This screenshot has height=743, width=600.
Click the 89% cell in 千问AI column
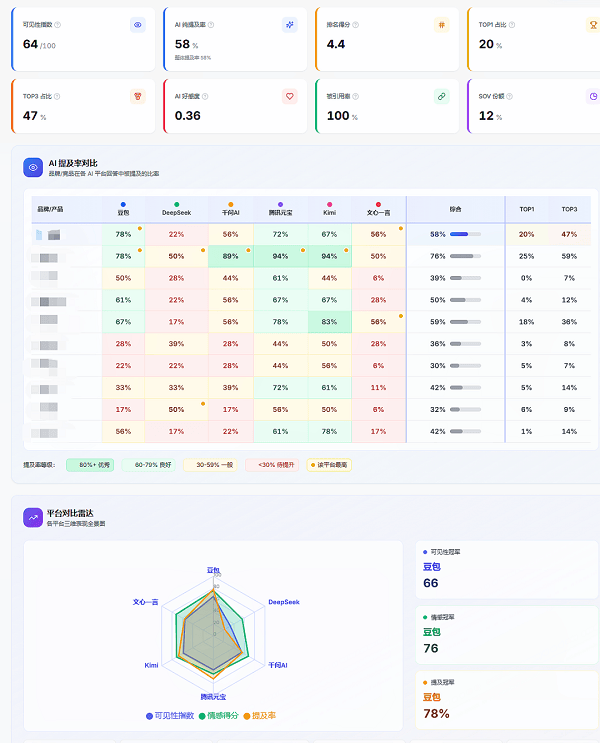tap(231, 256)
